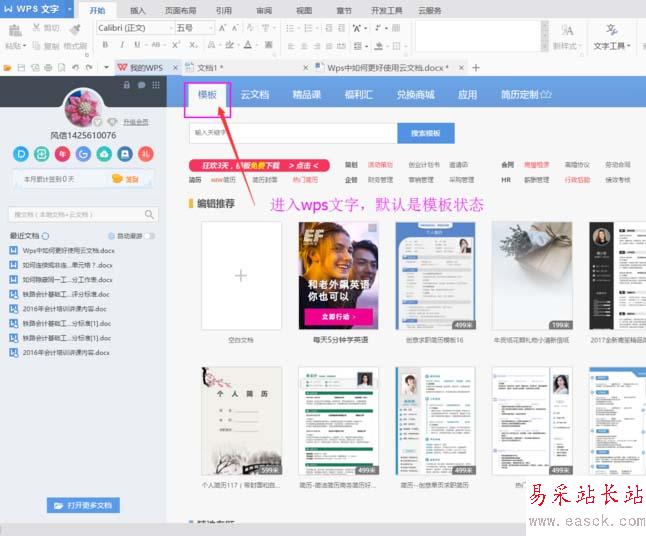Switch to the 兑换商城 tab

coord(415,95)
